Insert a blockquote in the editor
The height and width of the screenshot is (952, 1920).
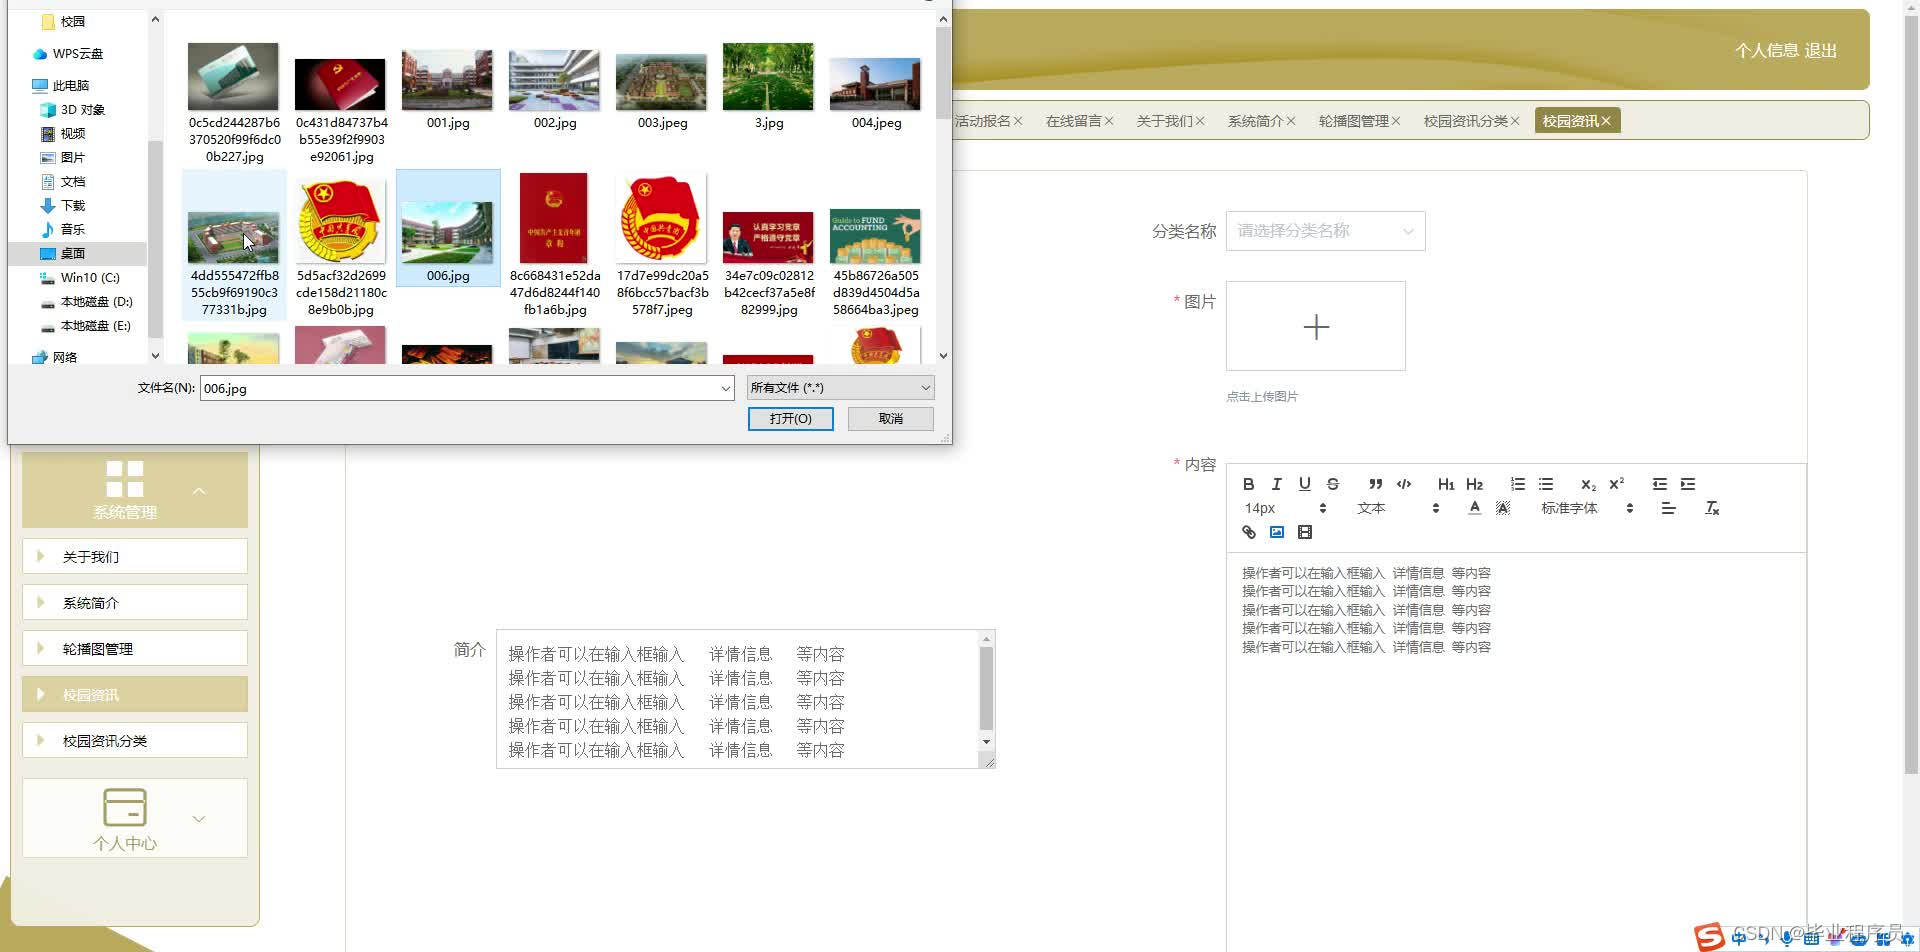(1376, 484)
